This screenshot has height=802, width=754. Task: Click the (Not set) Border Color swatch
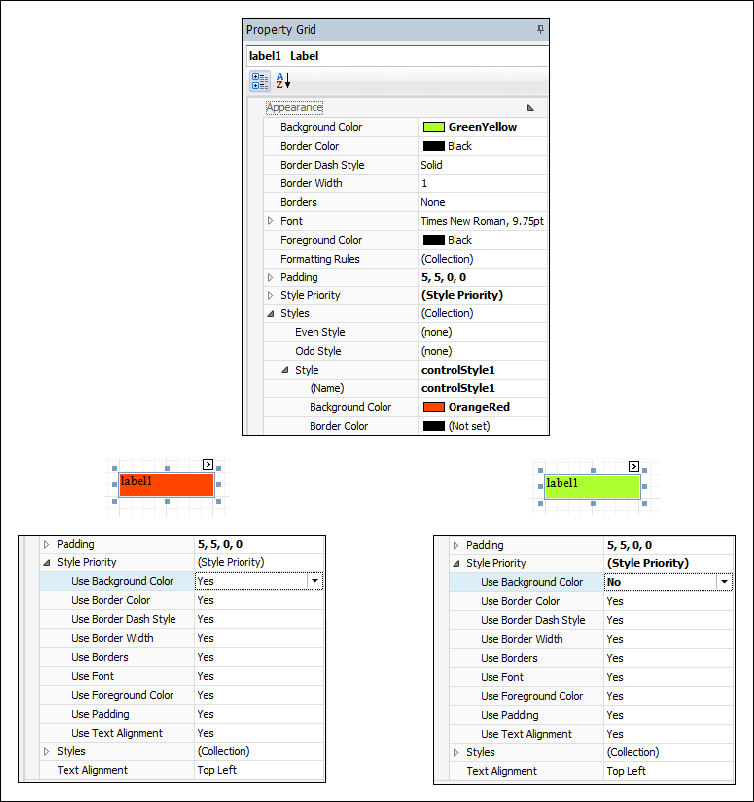[434, 426]
